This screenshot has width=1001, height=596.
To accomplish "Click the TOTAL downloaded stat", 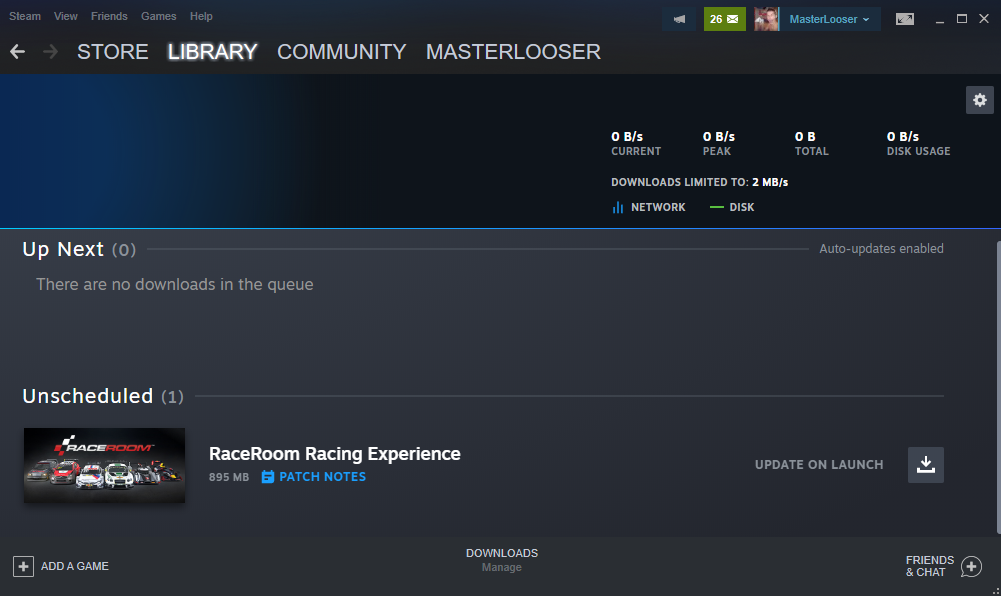I will (811, 144).
